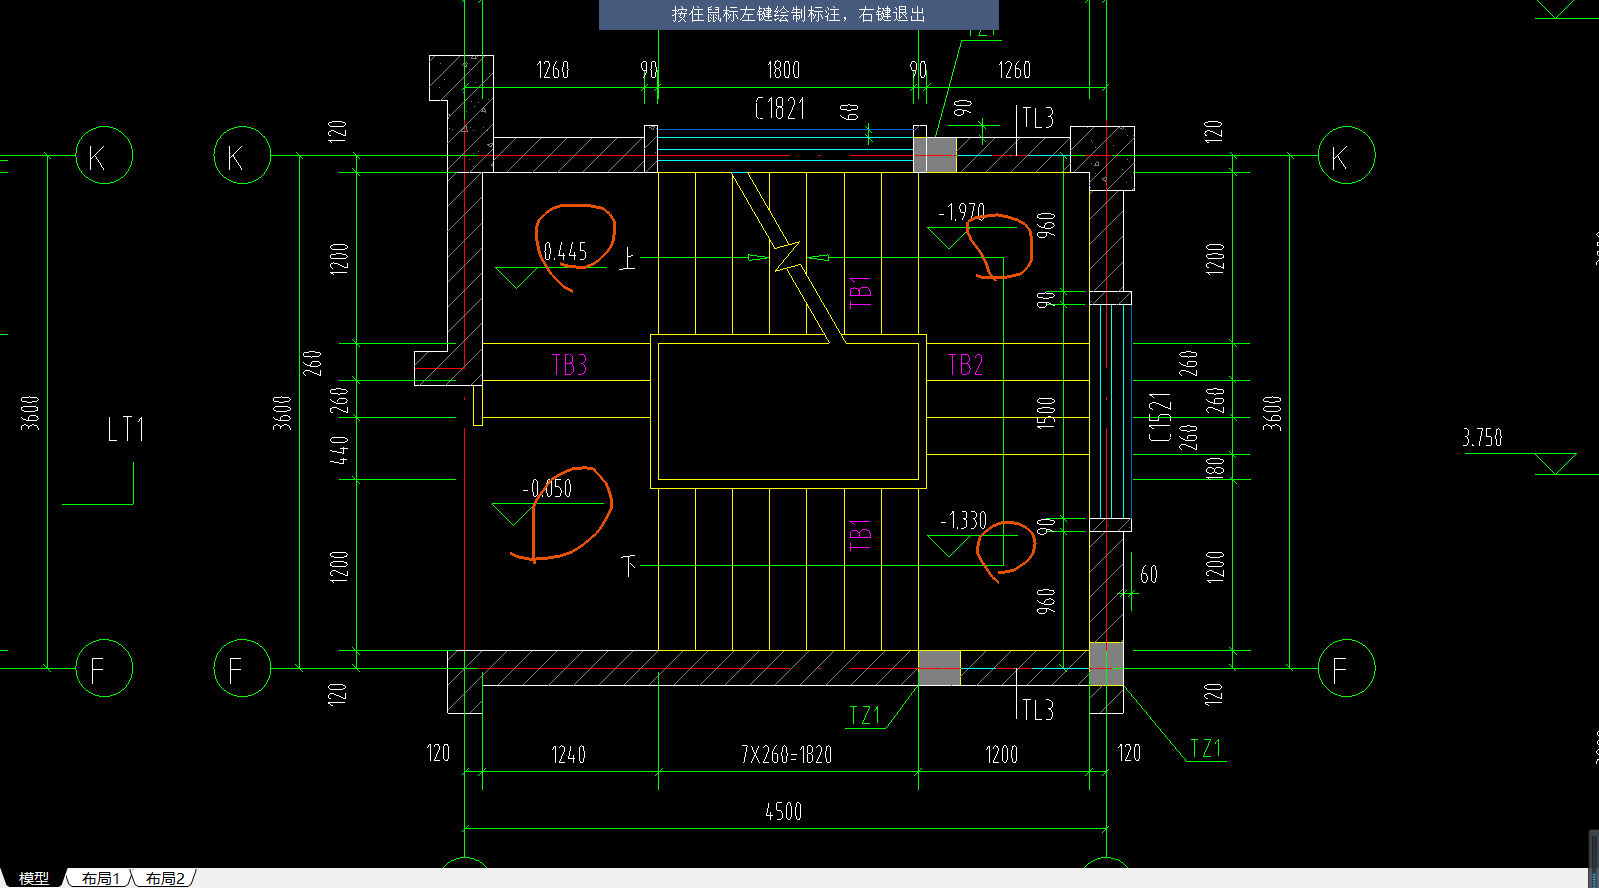This screenshot has height=888, width=1599.
Task: Select the 下 stair direction label
Action: click(629, 566)
